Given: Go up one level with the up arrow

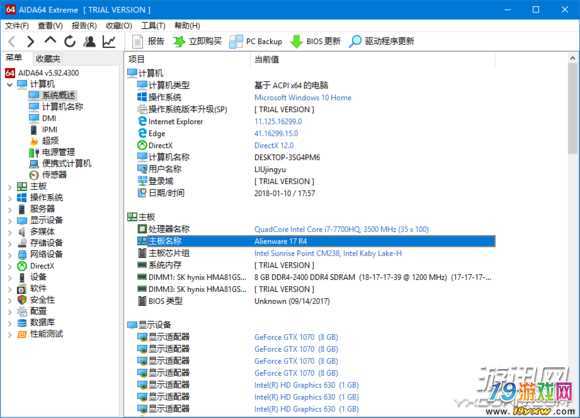Looking at the screenshot, I should tap(50, 41).
